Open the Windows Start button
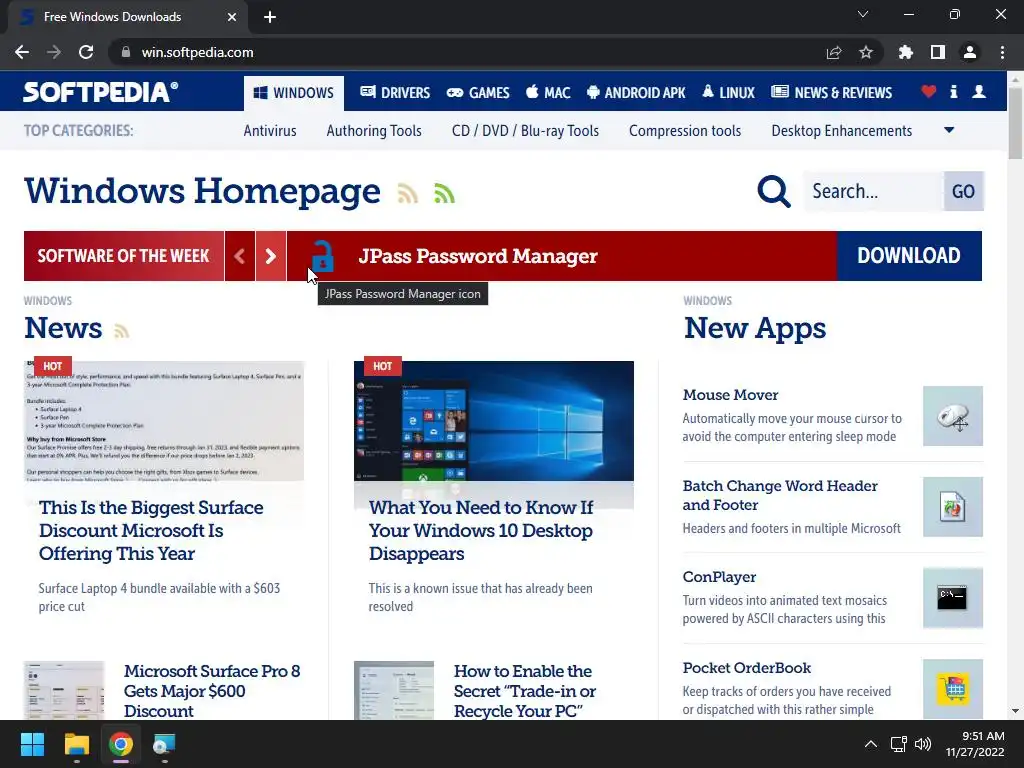Image resolution: width=1024 pixels, height=768 pixels. [32, 744]
